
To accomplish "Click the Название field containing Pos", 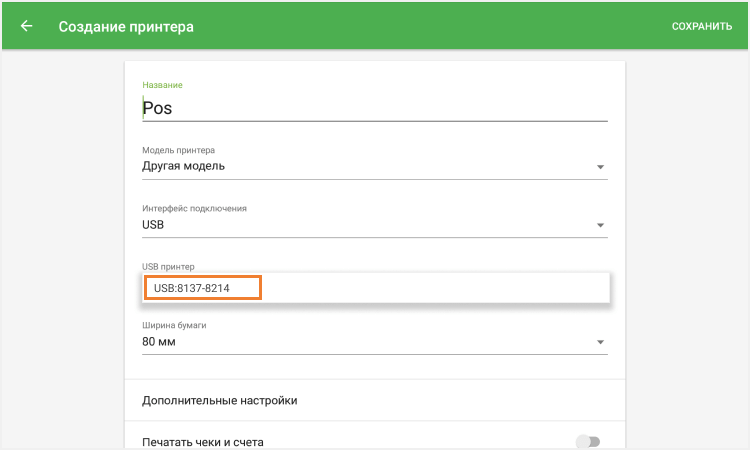I will tap(374, 108).
